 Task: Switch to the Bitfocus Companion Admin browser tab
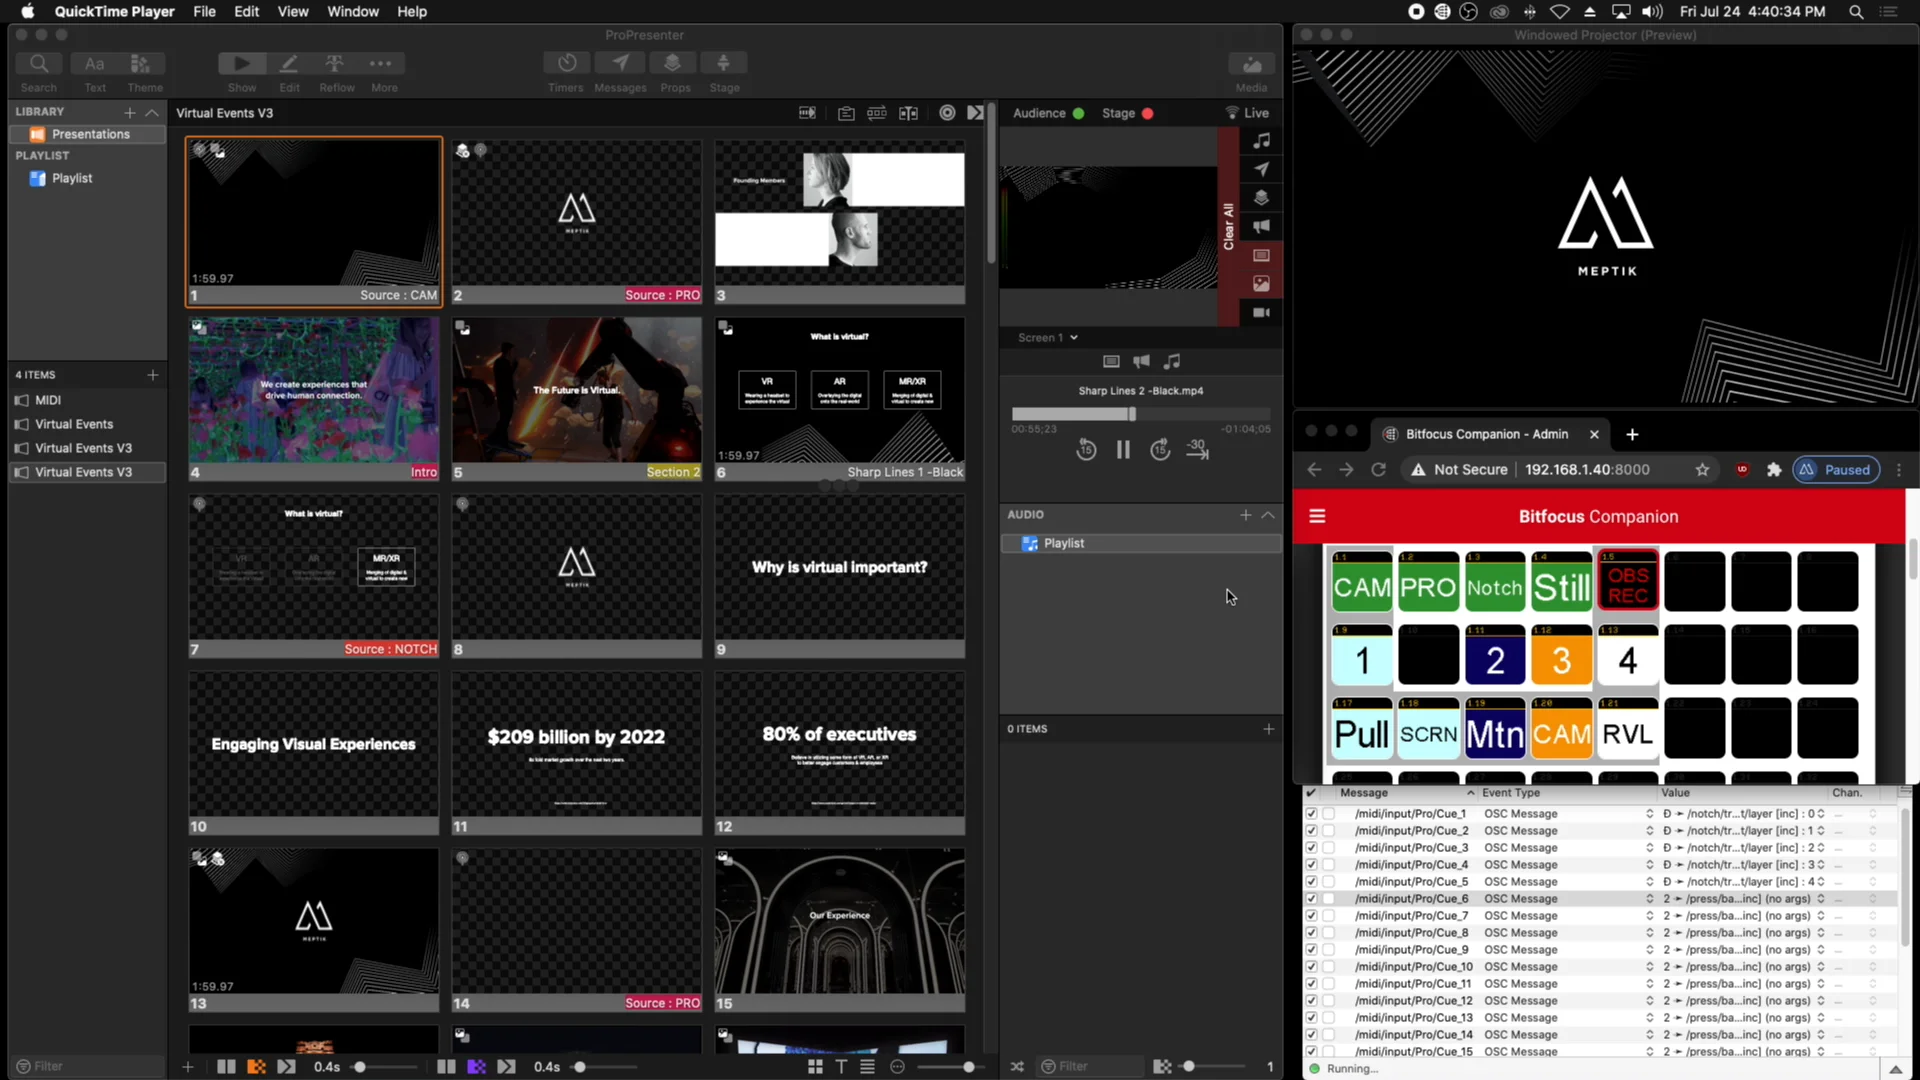click(1487, 434)
